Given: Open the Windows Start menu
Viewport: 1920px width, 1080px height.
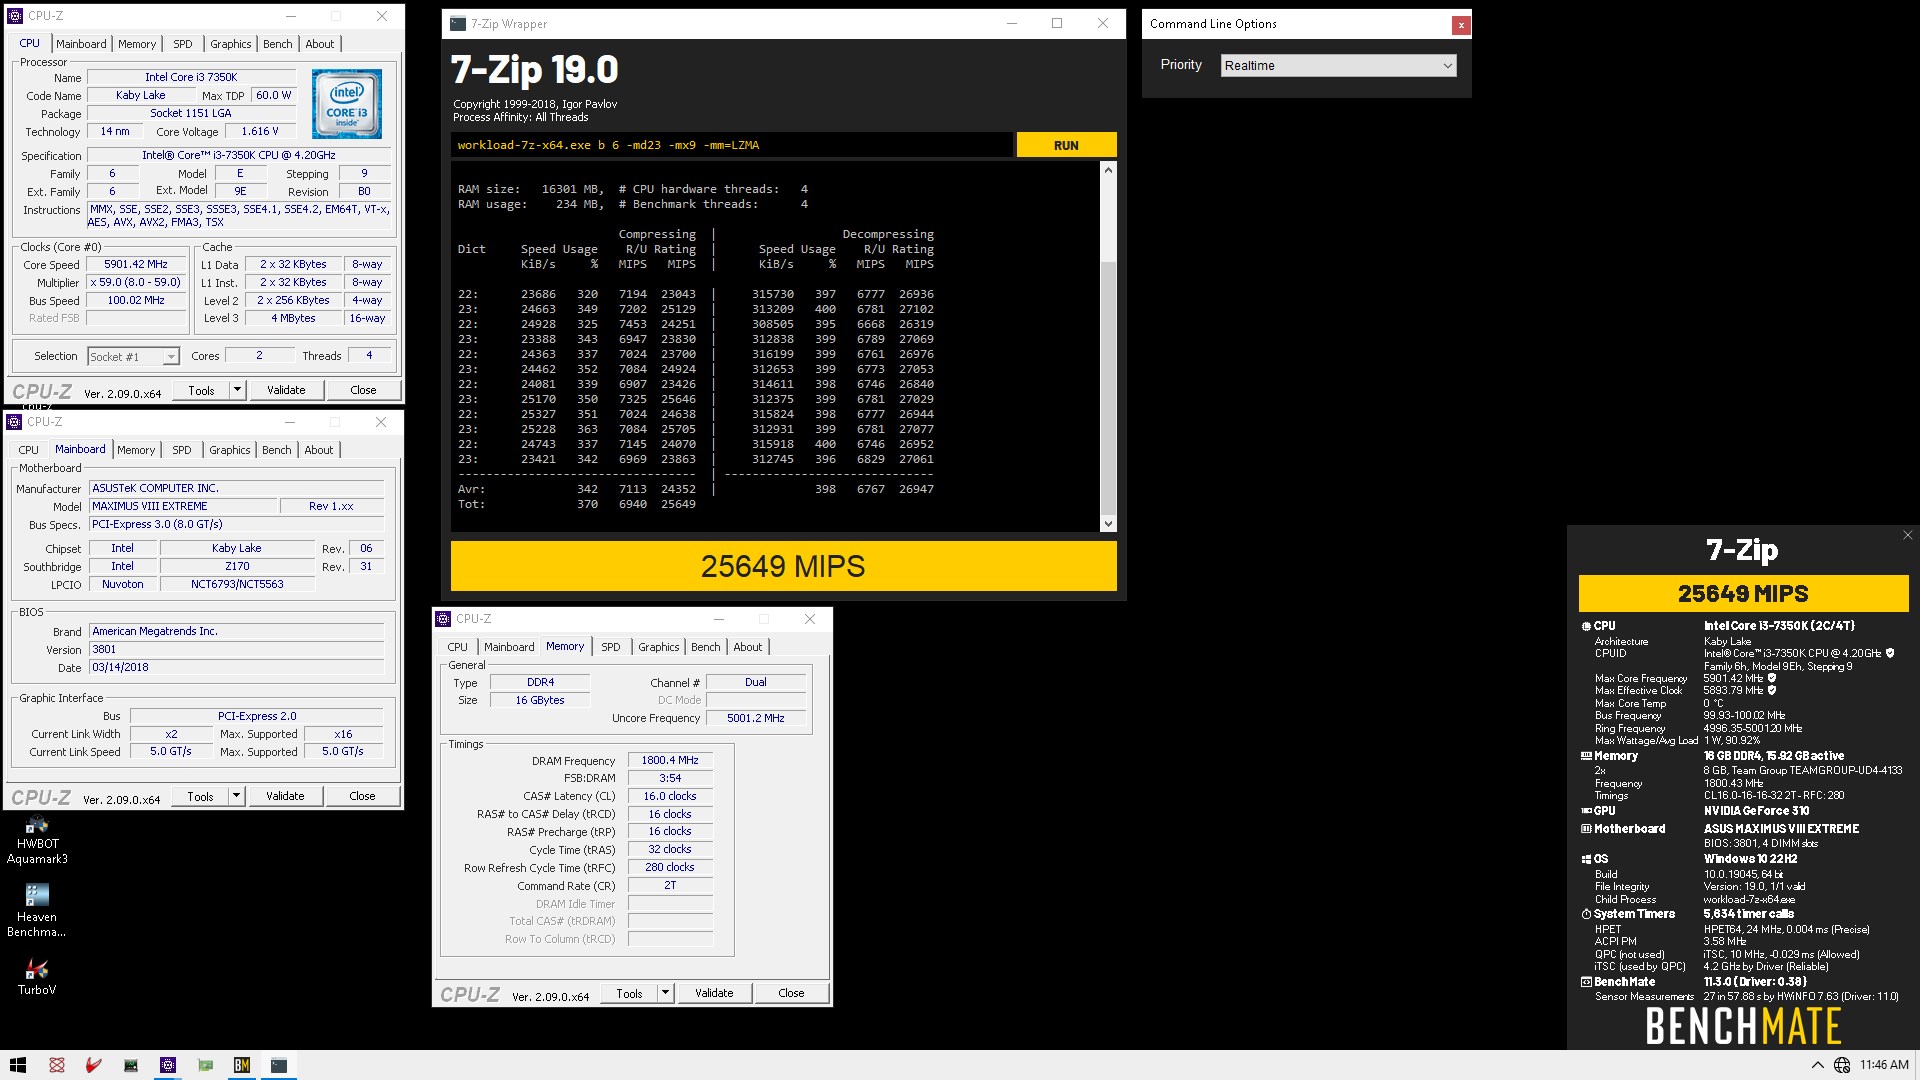Looking at the screenshot, I should click(x=18, y=1065).
